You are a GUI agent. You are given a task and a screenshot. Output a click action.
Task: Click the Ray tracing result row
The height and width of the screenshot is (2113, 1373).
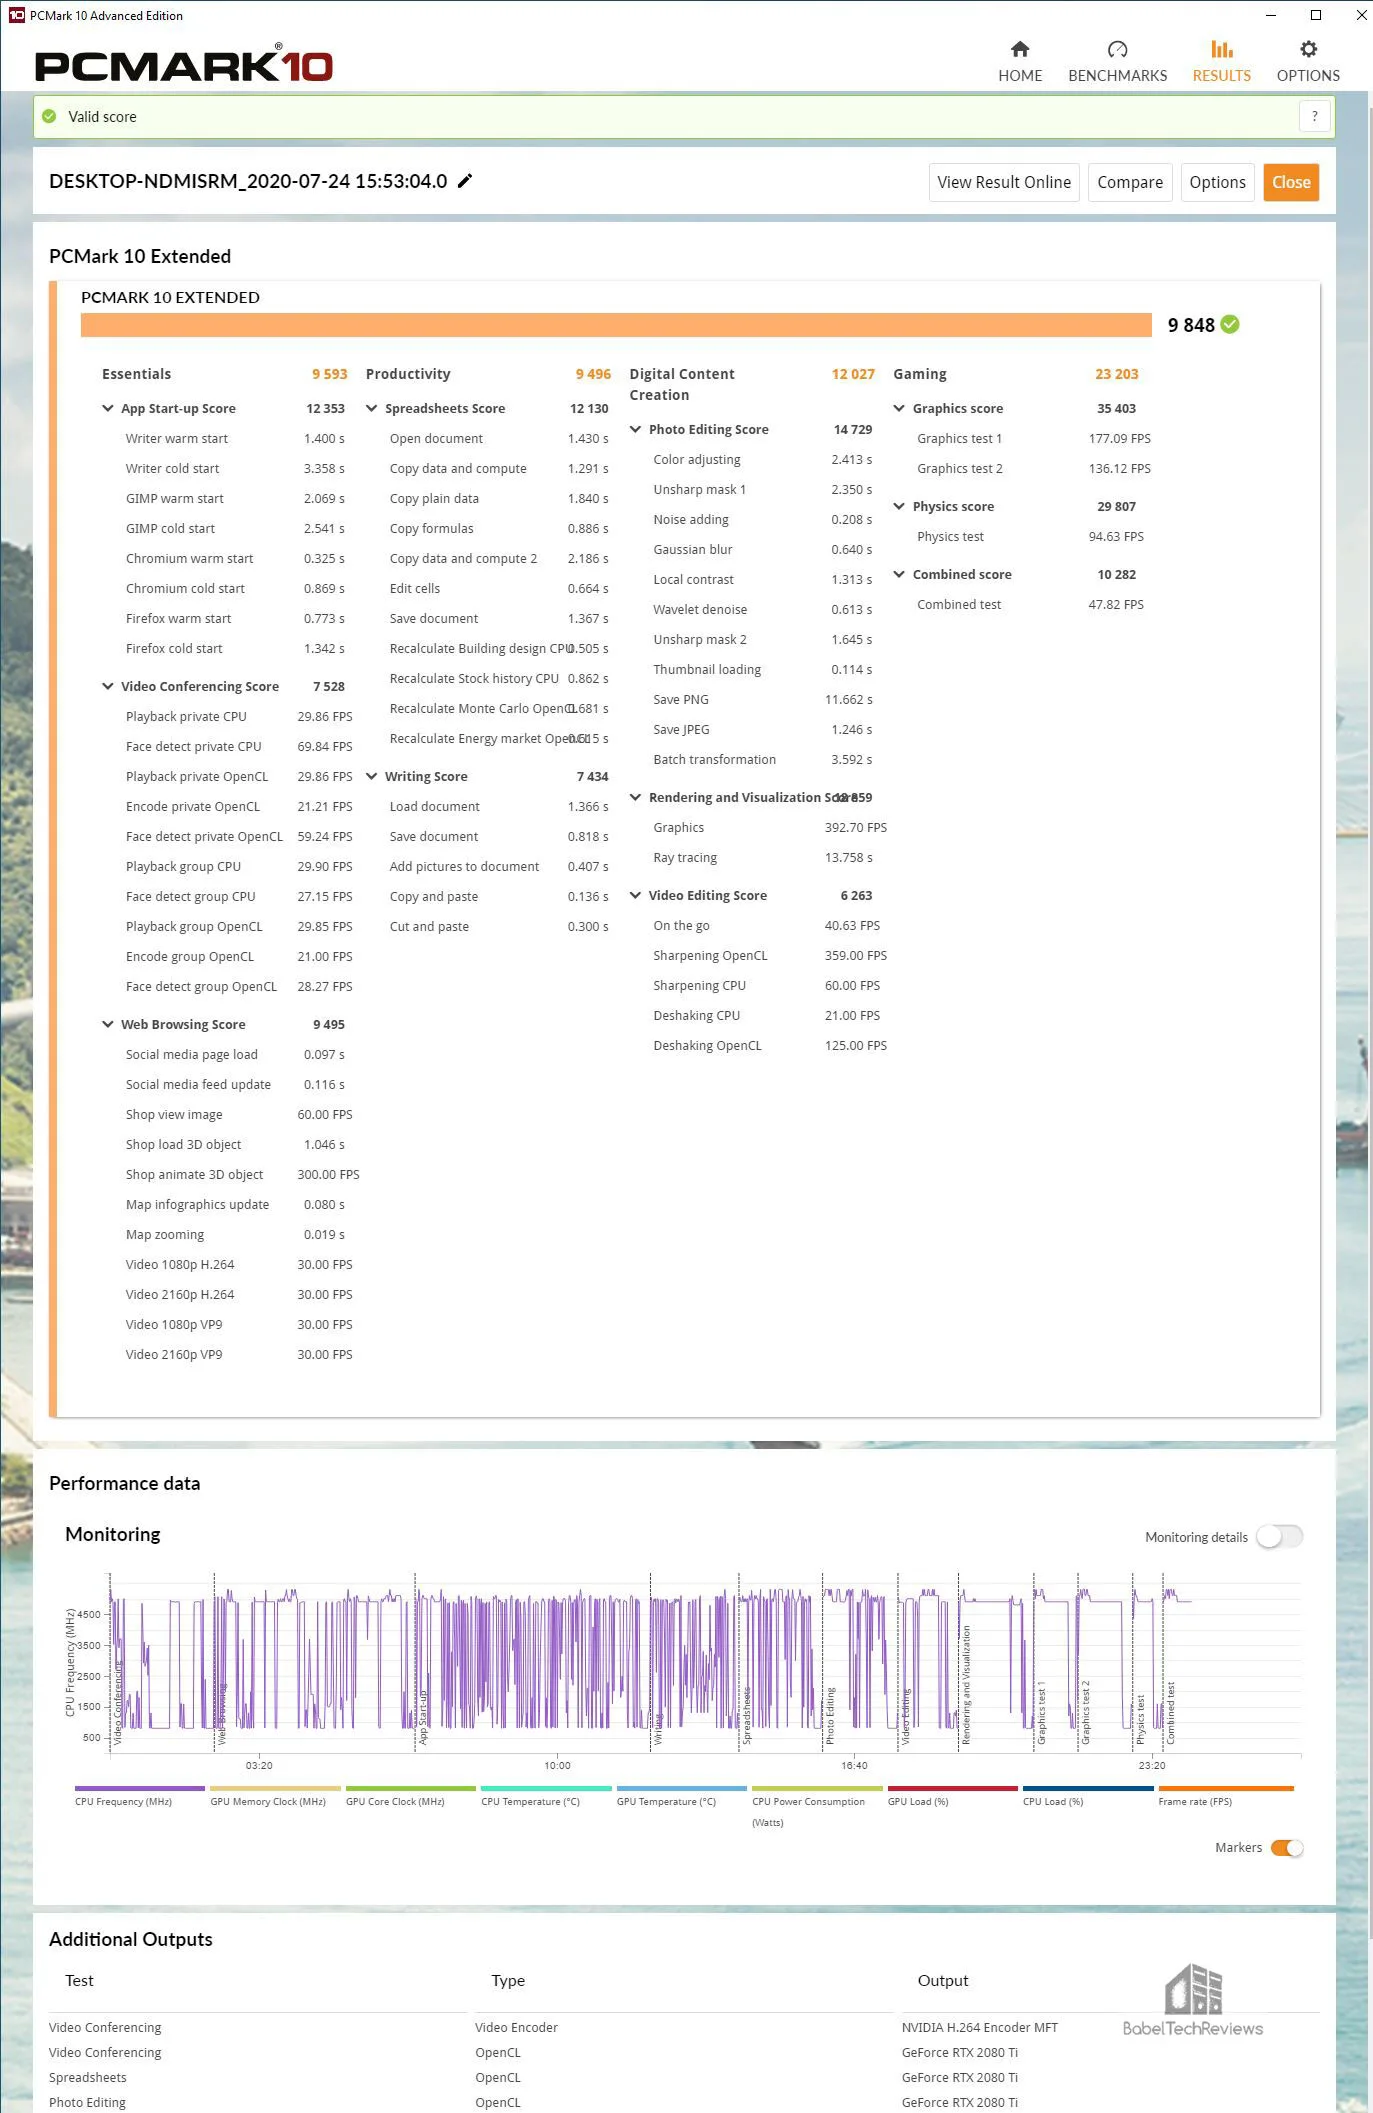(x=763, y=857)
